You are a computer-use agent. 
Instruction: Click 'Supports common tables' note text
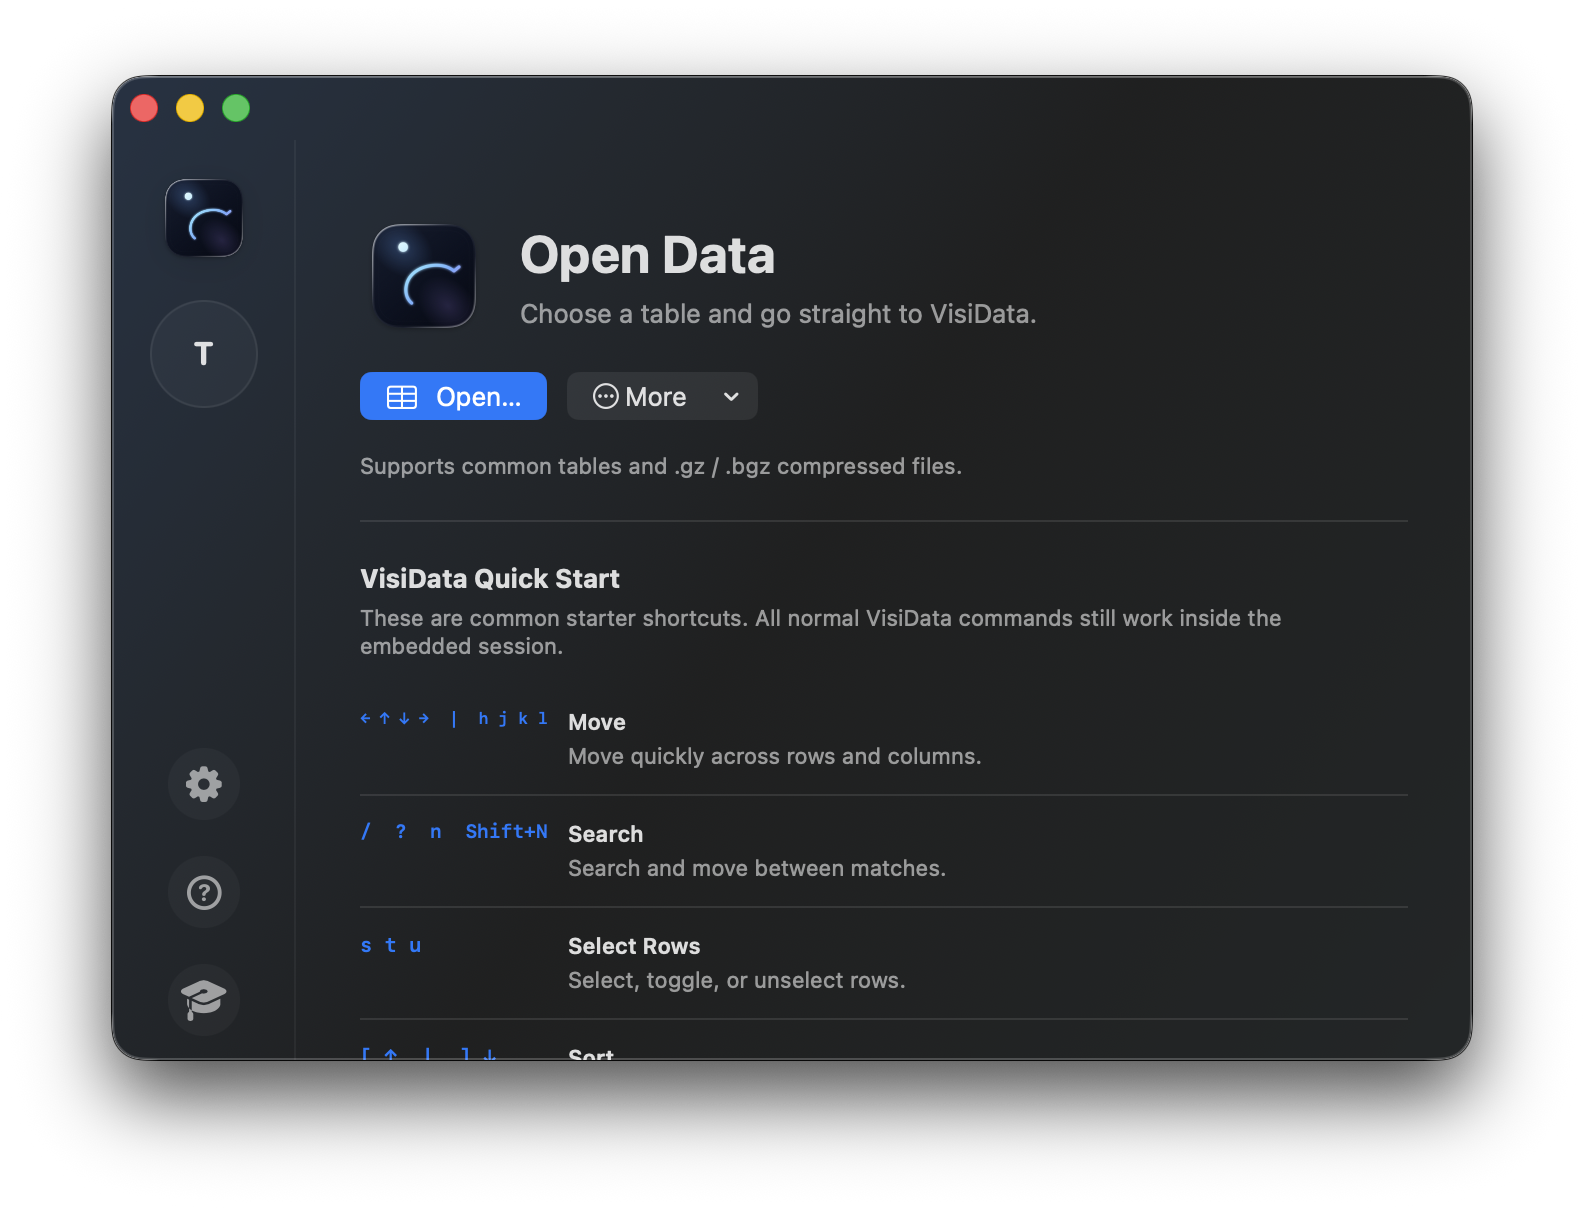(661, 466)
